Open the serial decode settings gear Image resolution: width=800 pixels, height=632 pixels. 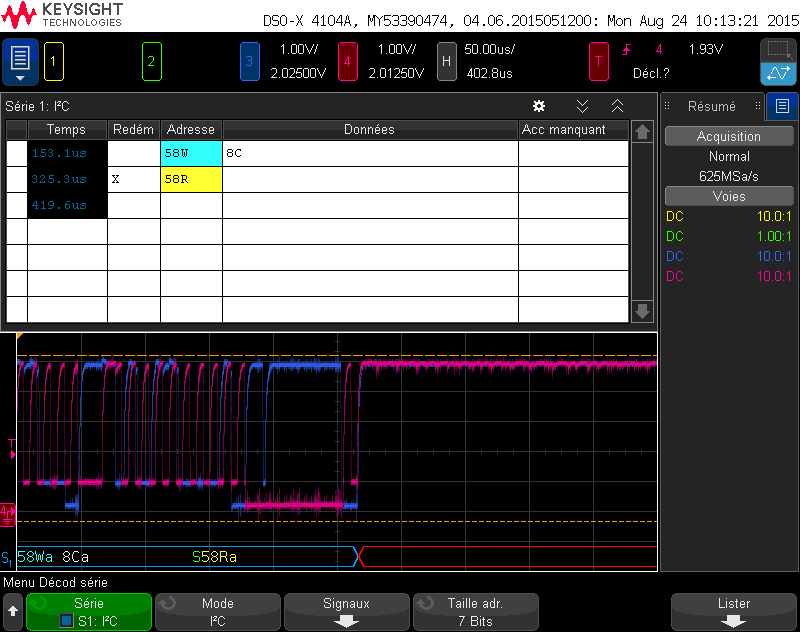coord(539,105)
